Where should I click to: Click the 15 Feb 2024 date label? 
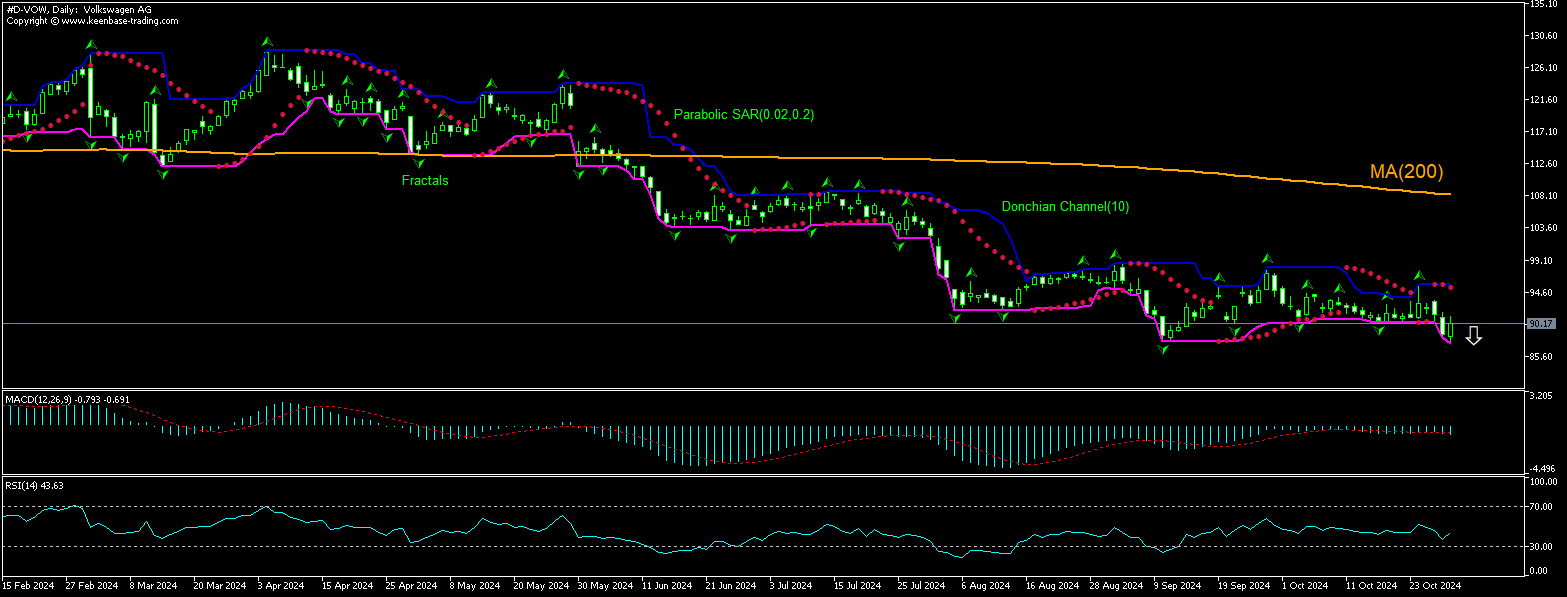tap(27, 585)
